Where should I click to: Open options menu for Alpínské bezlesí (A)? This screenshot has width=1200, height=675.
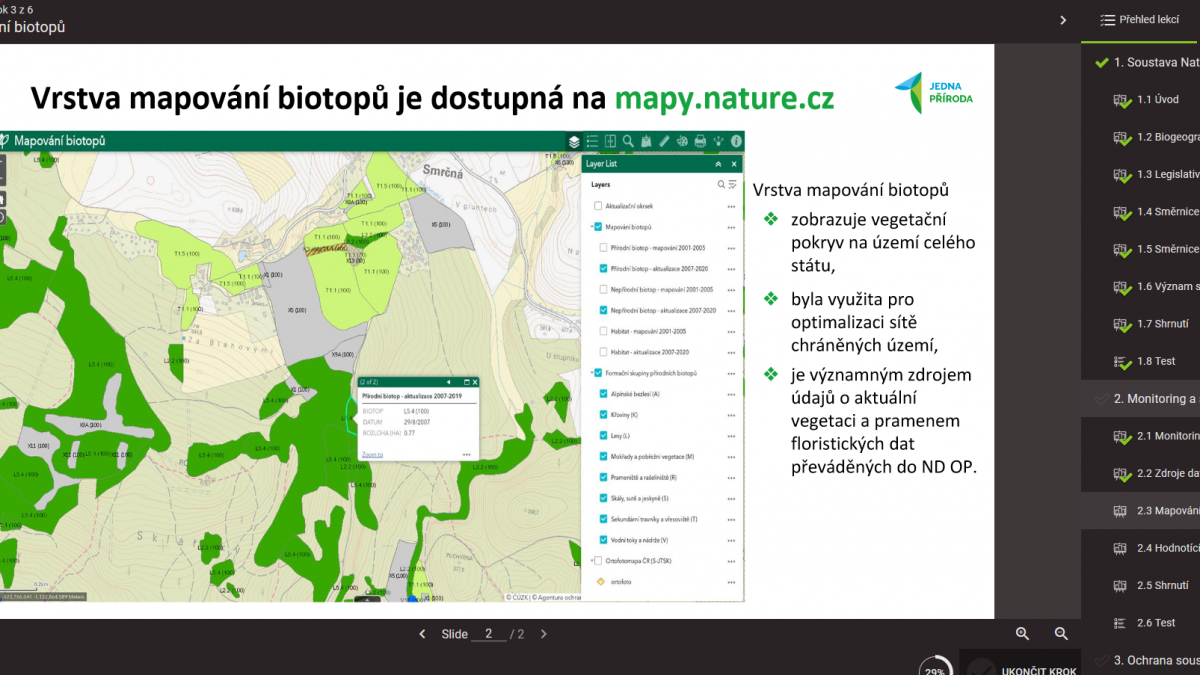(732, 394)
